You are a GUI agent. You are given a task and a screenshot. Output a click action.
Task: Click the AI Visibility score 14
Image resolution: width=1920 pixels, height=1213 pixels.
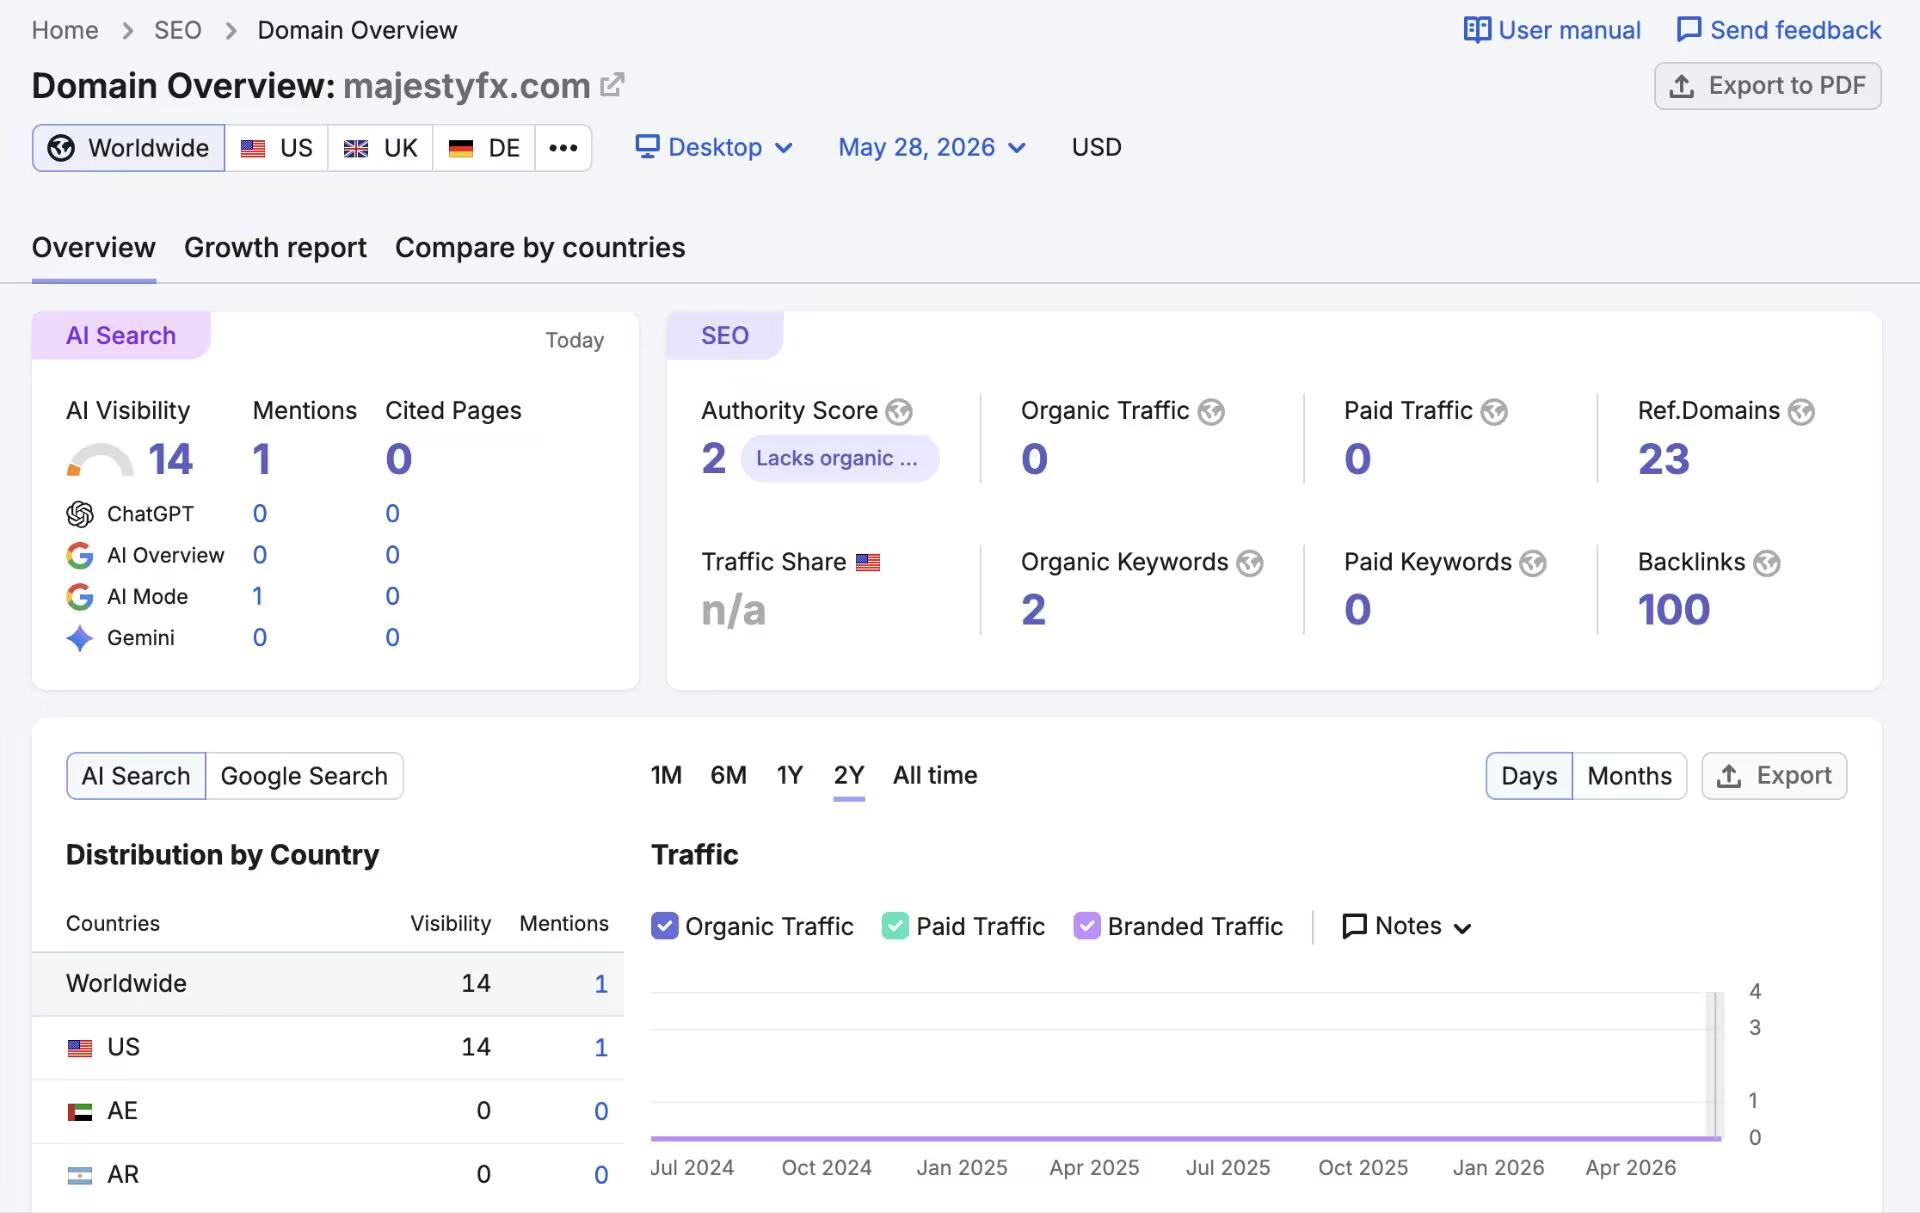click(170, 459)
